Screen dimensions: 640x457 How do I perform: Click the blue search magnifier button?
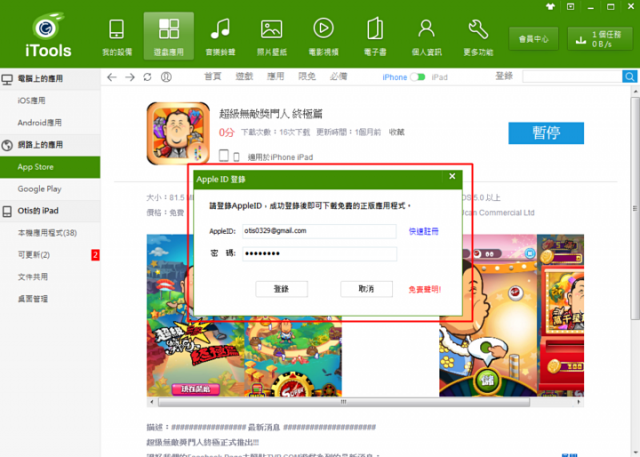[629, 76]
